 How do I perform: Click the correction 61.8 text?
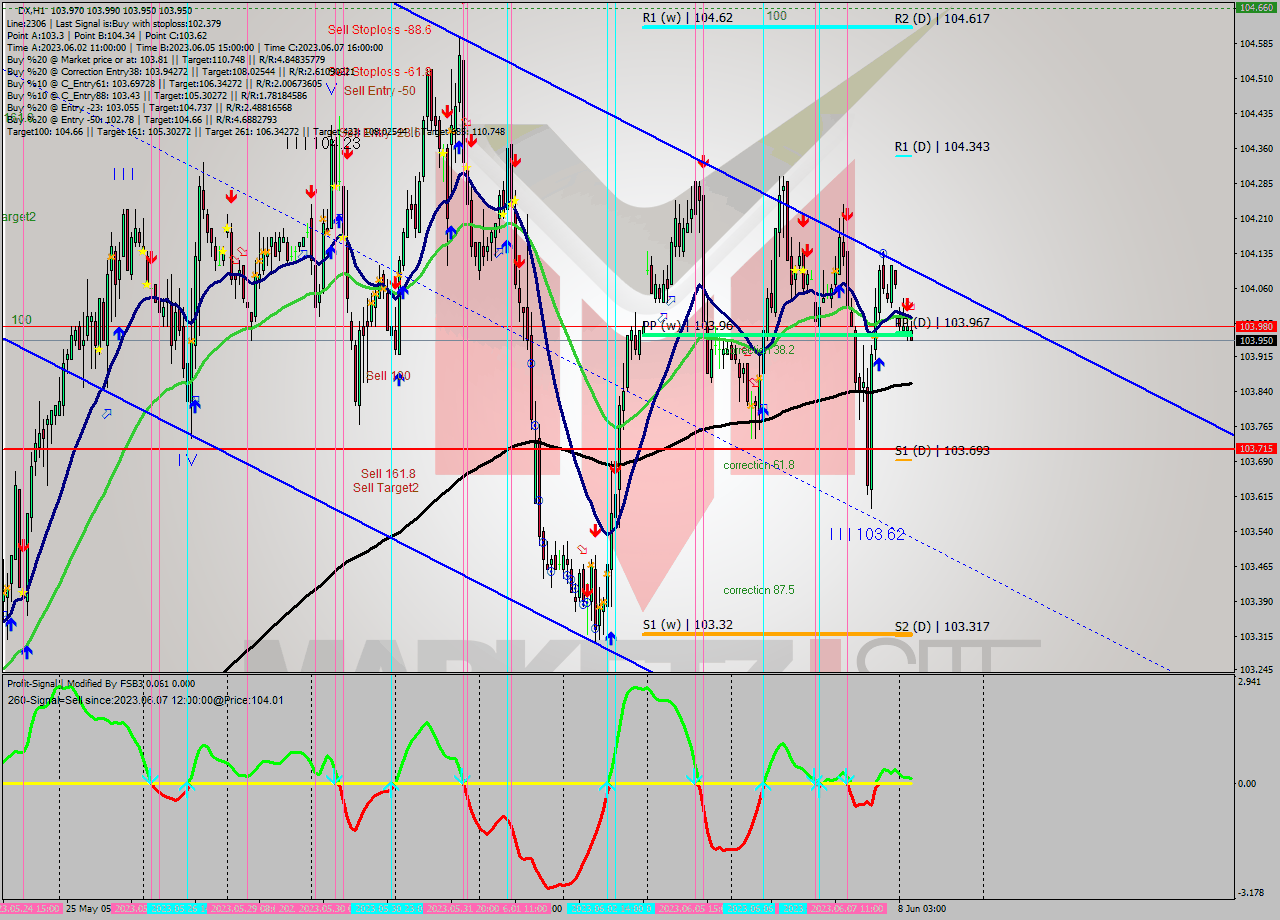[759, 465]
